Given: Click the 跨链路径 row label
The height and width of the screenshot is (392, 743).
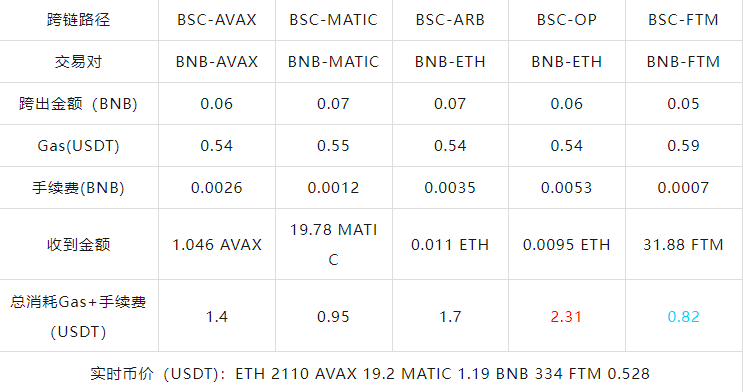Looking at the screenshot, I should coord(79,20).
